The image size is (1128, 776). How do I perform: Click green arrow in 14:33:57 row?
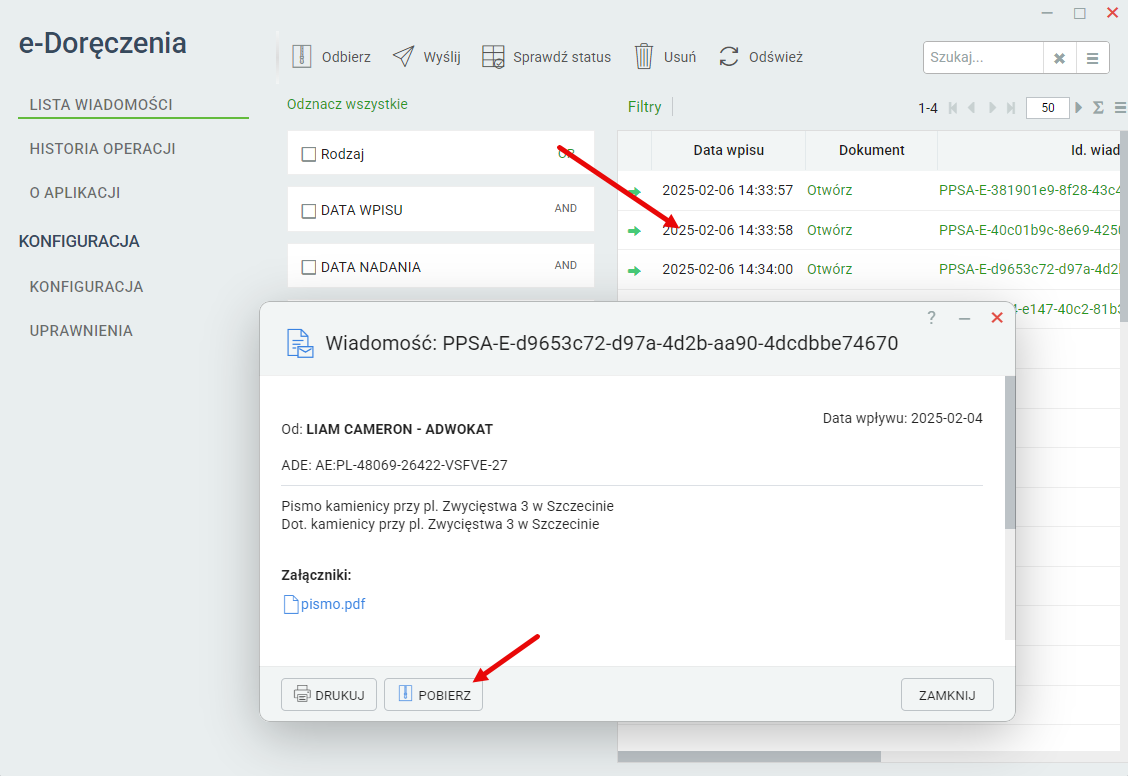(634, 191)
